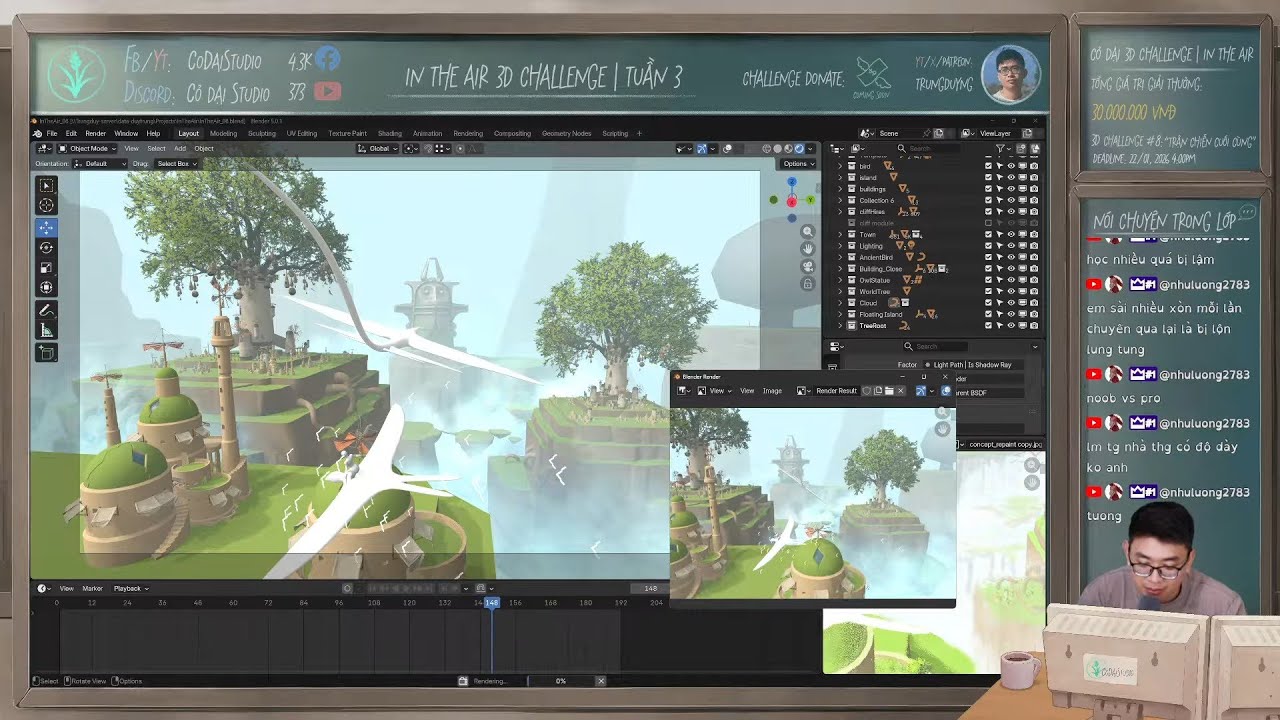
Task: Switch viewport to rendered shading mode
Action: coord(799,149)
